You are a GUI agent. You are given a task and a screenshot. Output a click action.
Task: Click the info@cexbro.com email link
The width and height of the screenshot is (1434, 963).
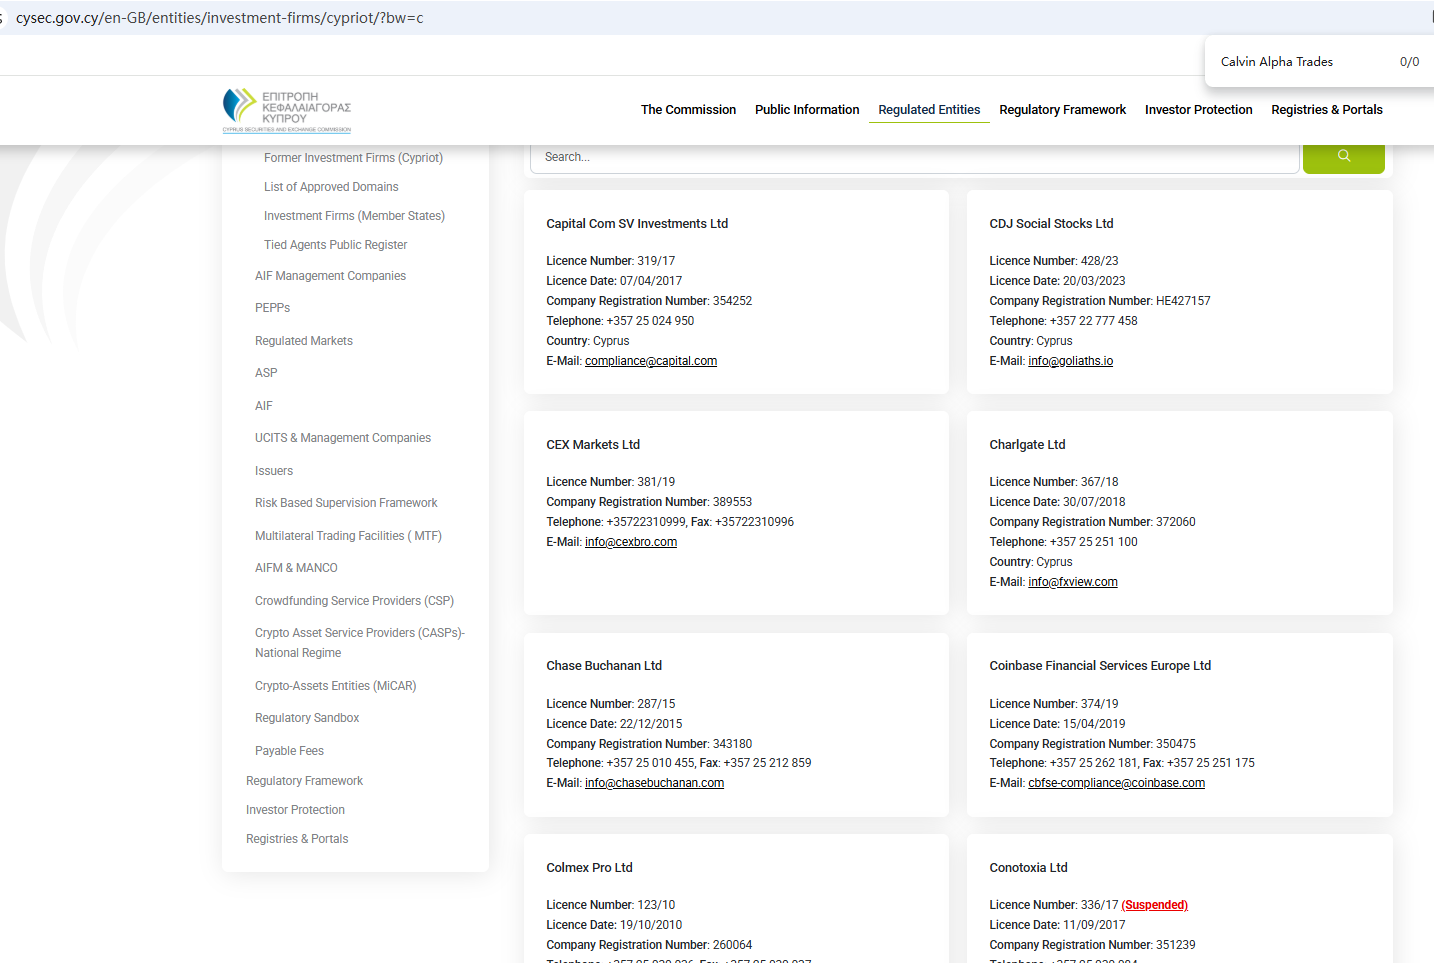[x=630, y=542]
